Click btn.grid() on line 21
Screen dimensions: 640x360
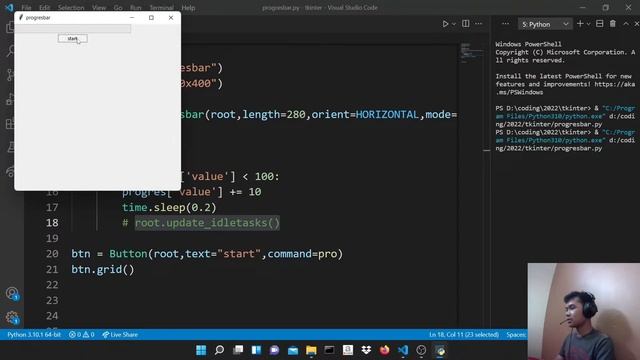pyautogui.click(x=103, y=269)
